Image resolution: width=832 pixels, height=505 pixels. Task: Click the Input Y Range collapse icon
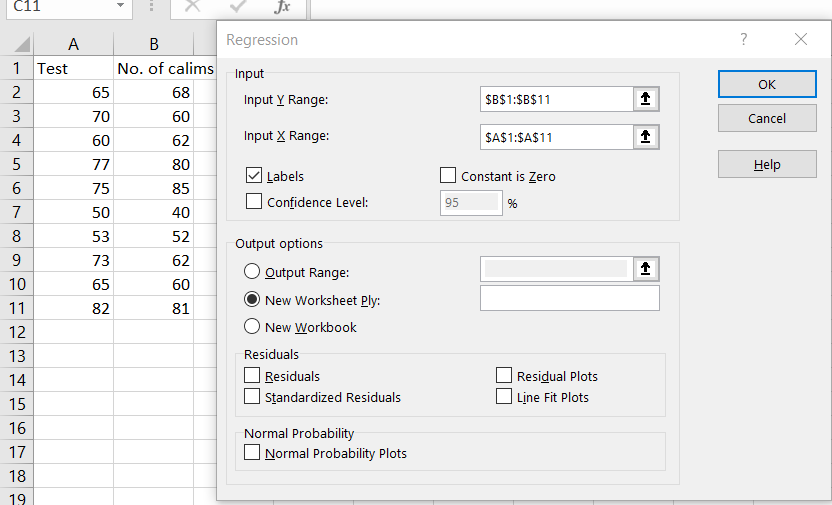[x=646, y=99]
